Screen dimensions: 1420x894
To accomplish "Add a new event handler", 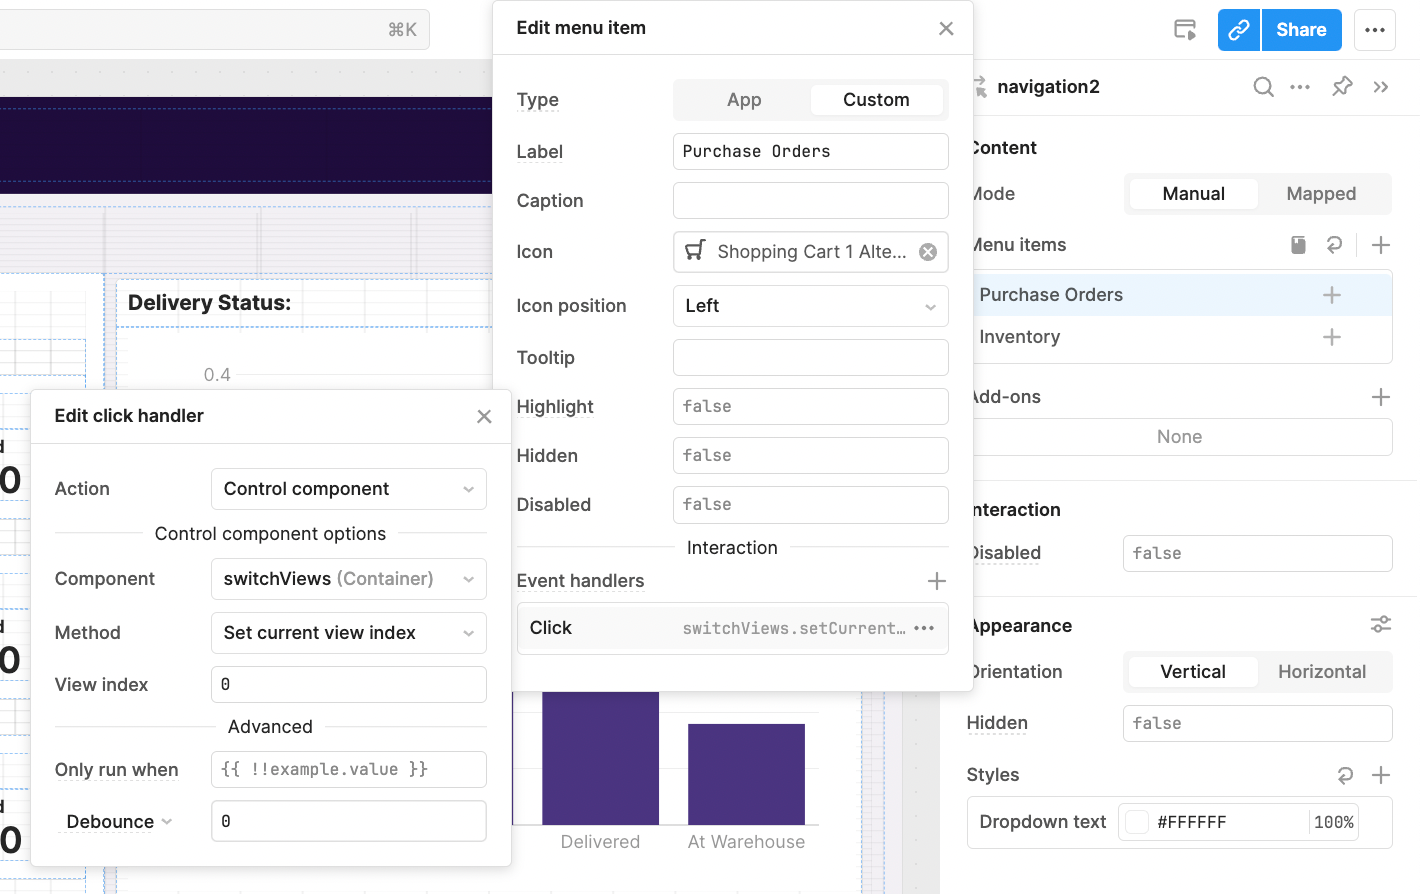I will pos(937,581).
